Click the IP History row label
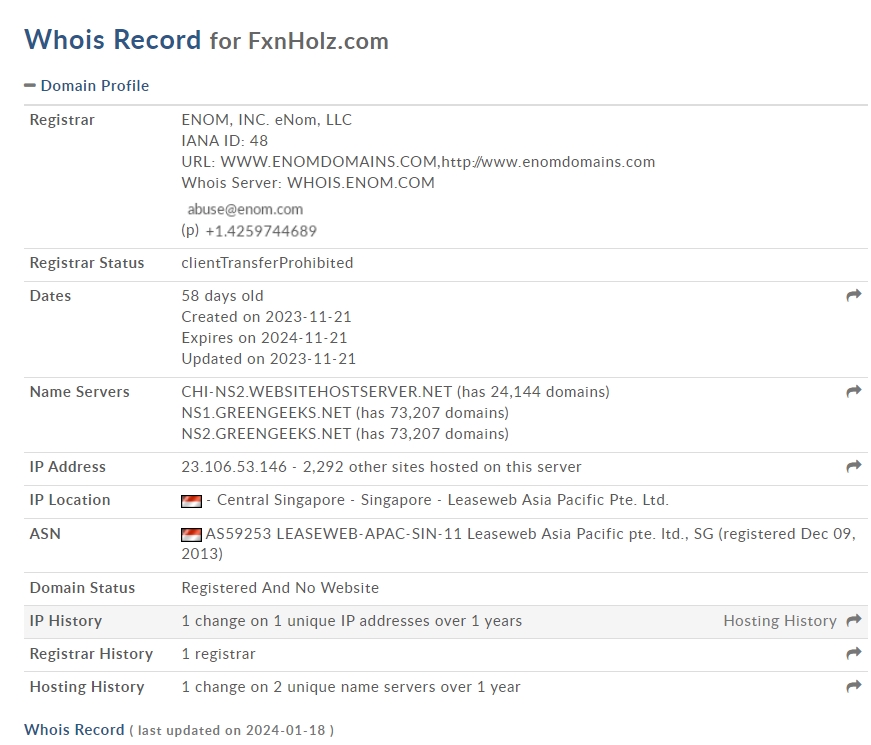871x745 pixels. pyautogui.click(x=66, y=621)
